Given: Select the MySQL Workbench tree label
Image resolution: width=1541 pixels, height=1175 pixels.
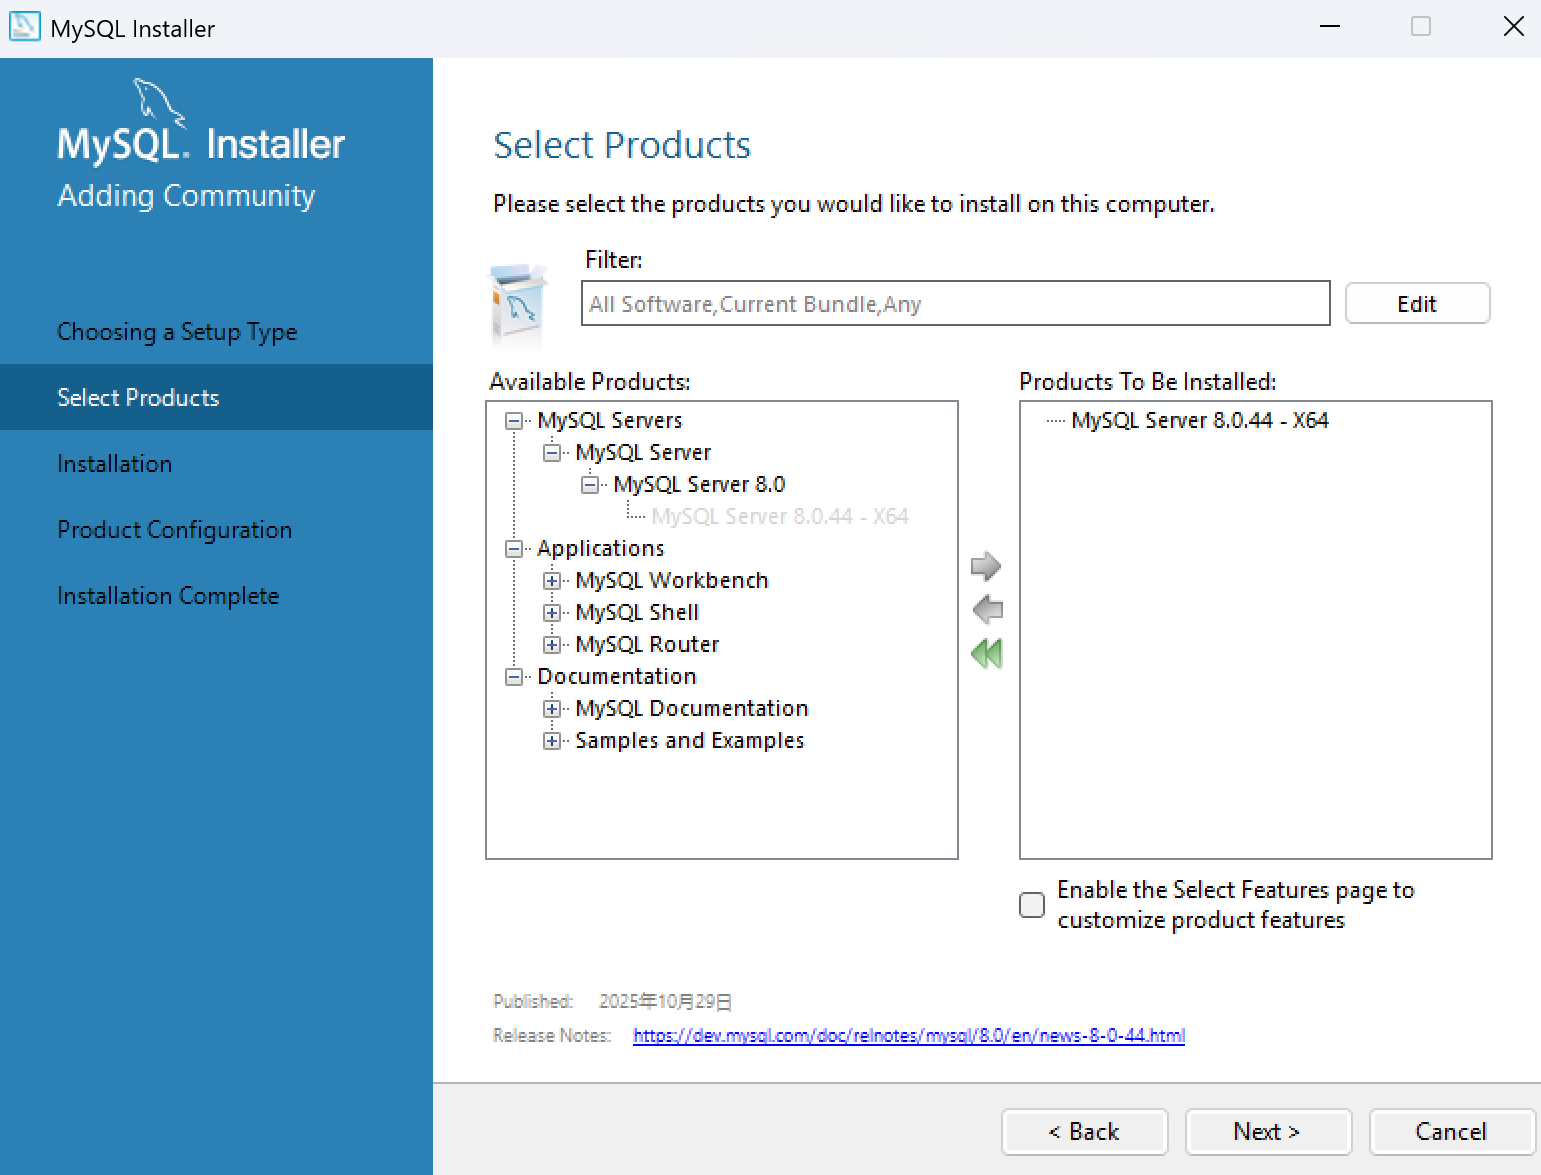Looking at the screenshot, I should pos(672,581).
